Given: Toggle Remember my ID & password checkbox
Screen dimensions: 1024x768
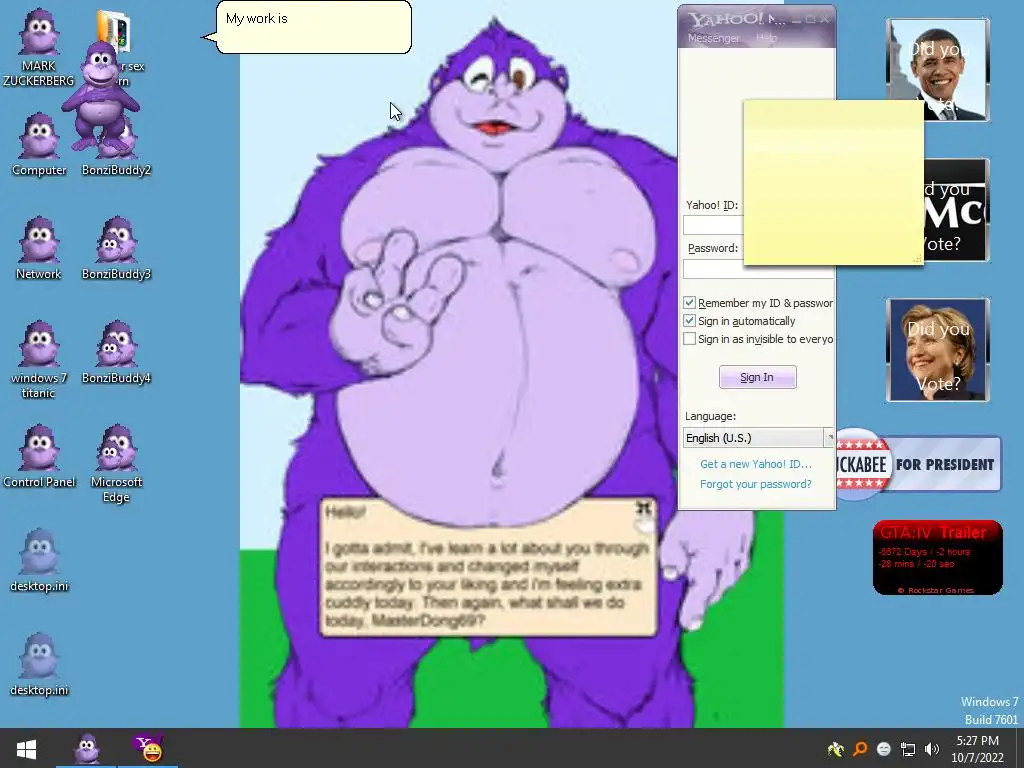Looking at the screenshot, I should pos(689,302).
